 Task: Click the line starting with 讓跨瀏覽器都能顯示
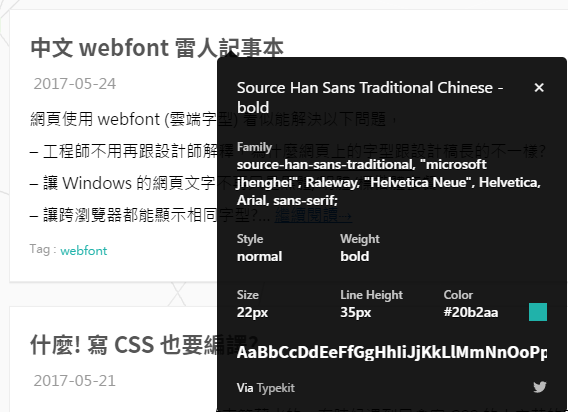click(150, 215)
